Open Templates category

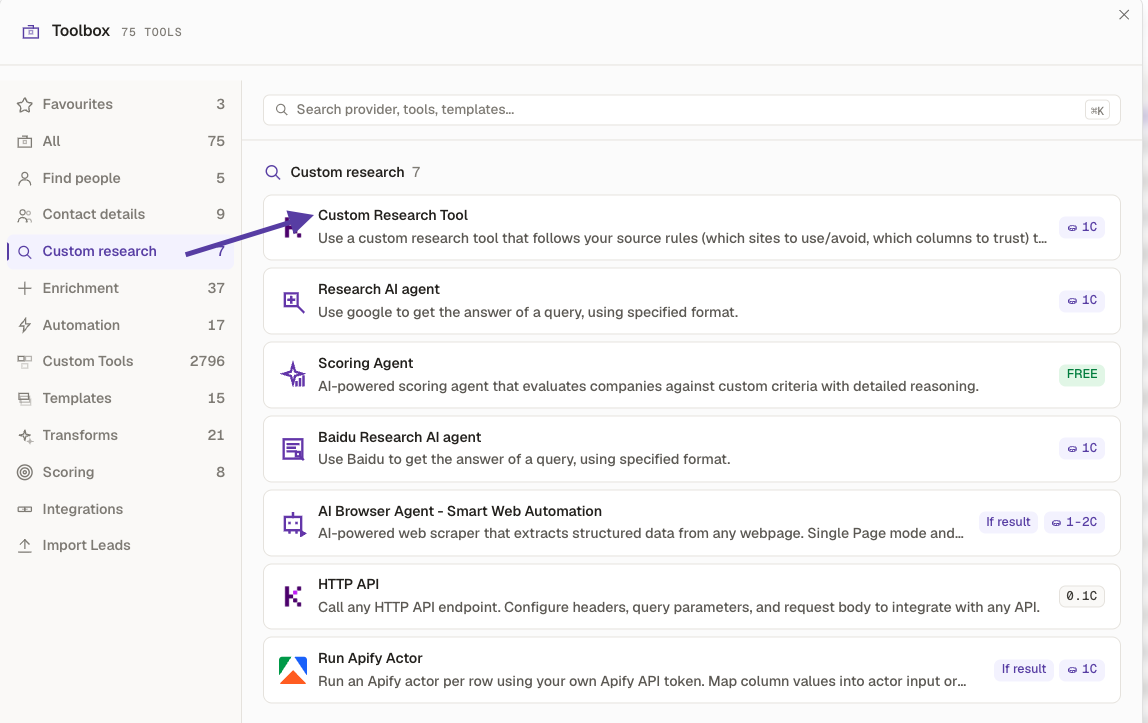pos(120,399)
